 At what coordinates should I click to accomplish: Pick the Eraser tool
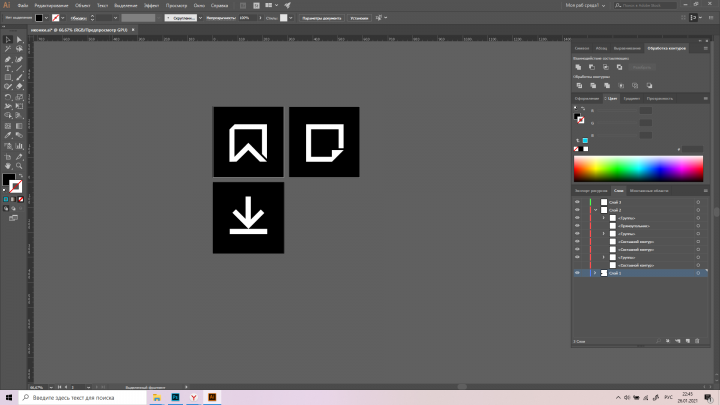(x=19, y=86)
